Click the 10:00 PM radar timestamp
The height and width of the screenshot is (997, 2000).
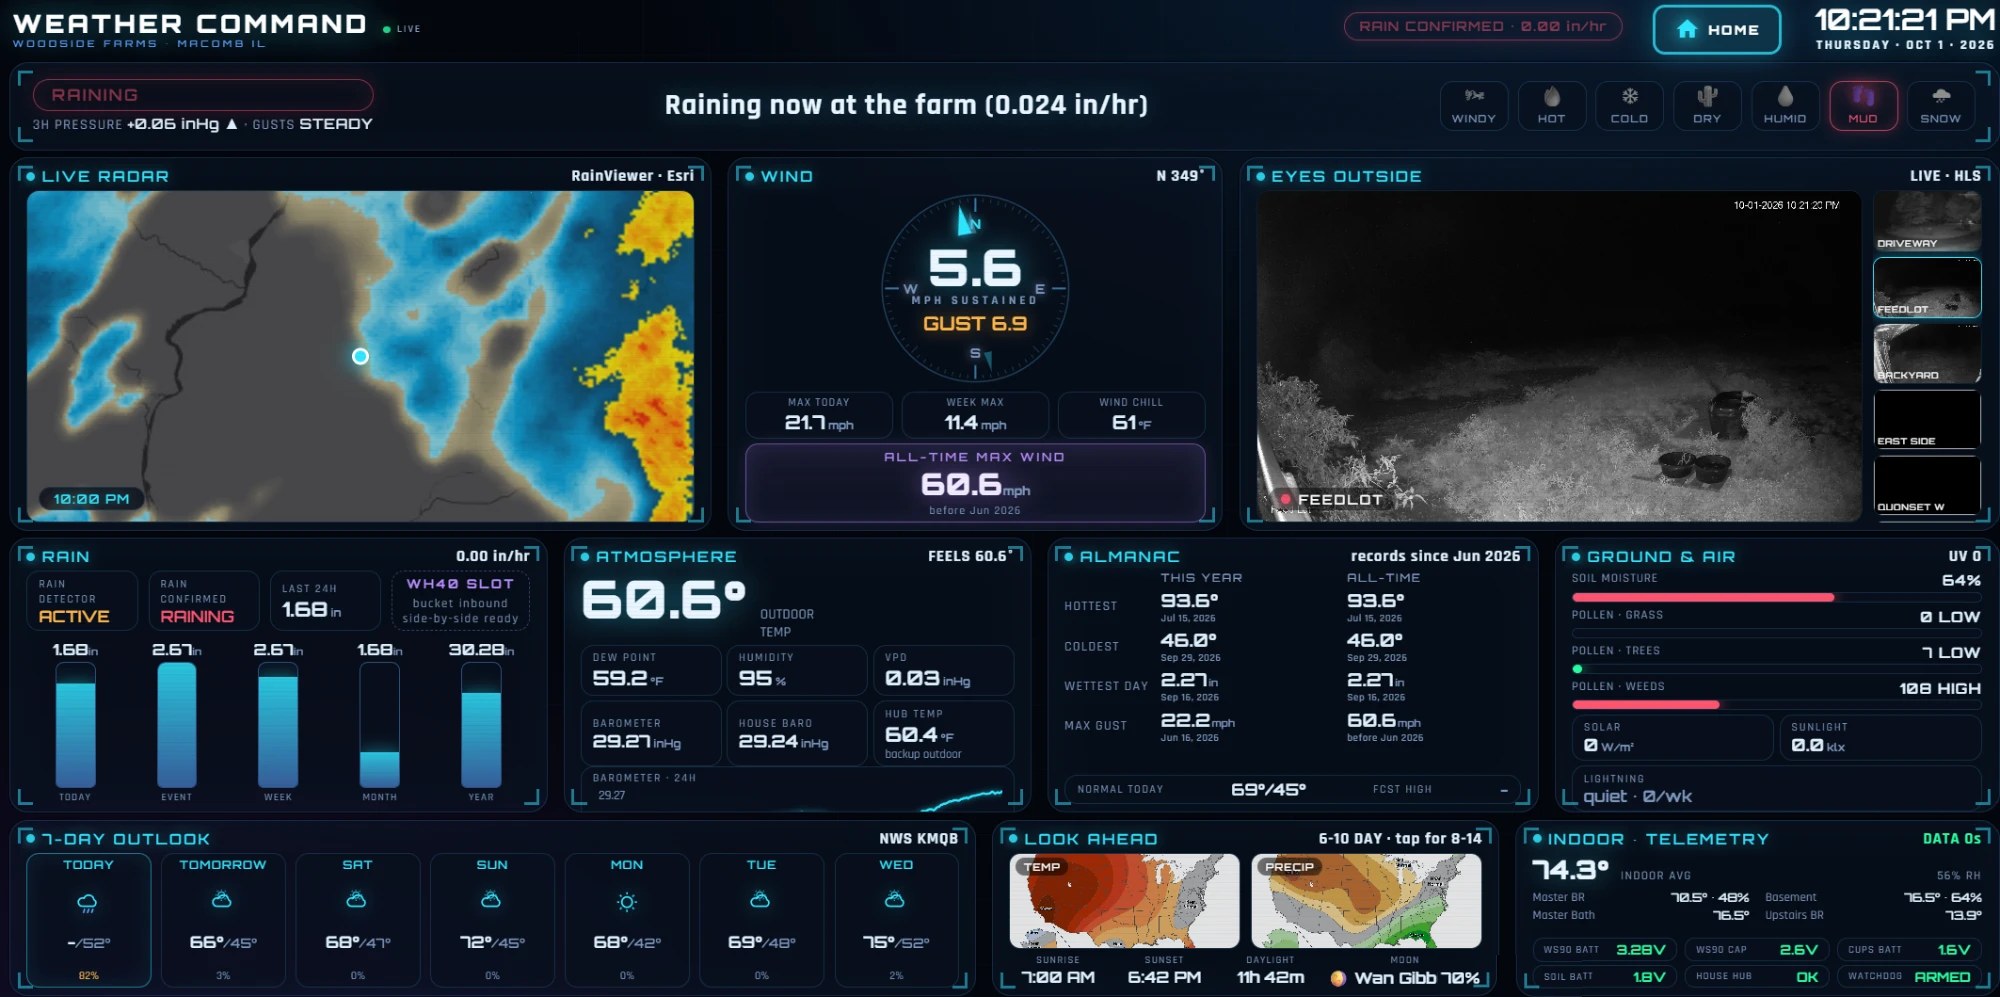click(91, 499)
